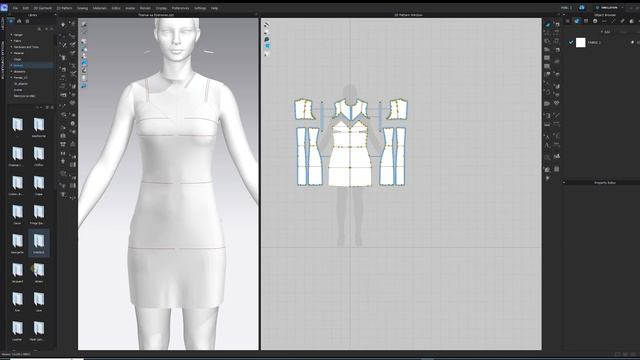Open the Help menu
This screenshot has width=640, height=360.
coord(214,8)
